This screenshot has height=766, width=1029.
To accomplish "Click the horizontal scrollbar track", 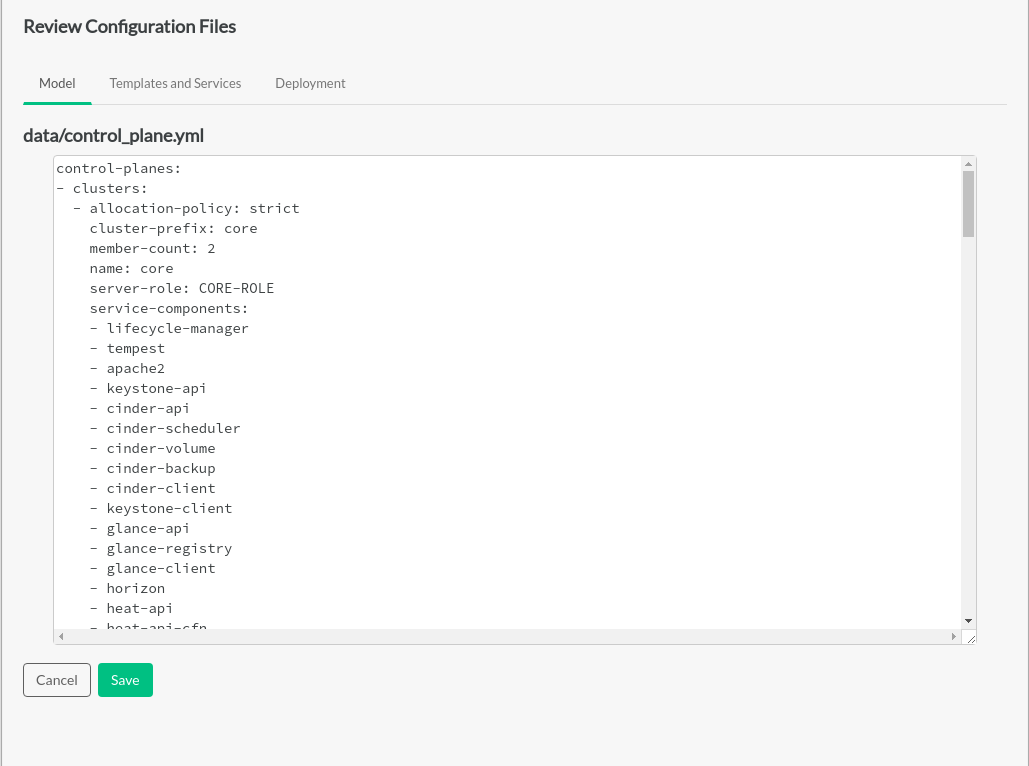I will pos(500,636).
